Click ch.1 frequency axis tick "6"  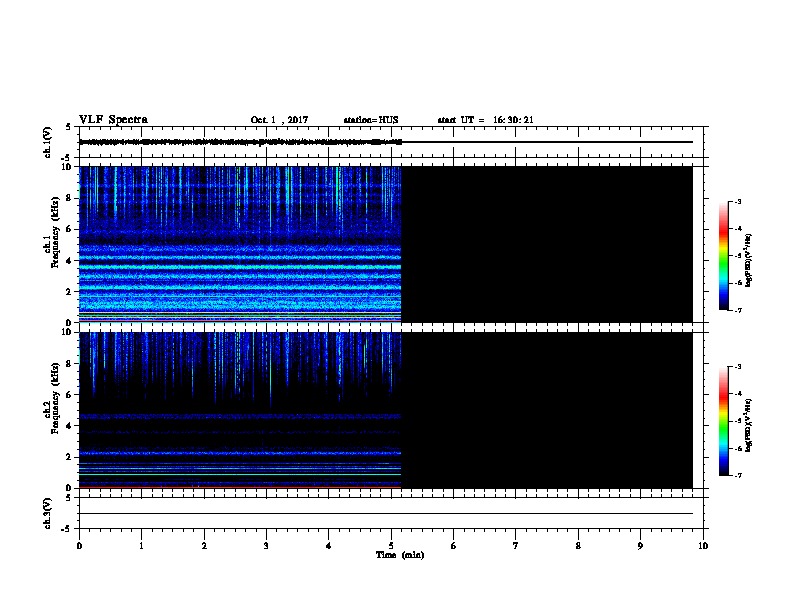(69, 229)
